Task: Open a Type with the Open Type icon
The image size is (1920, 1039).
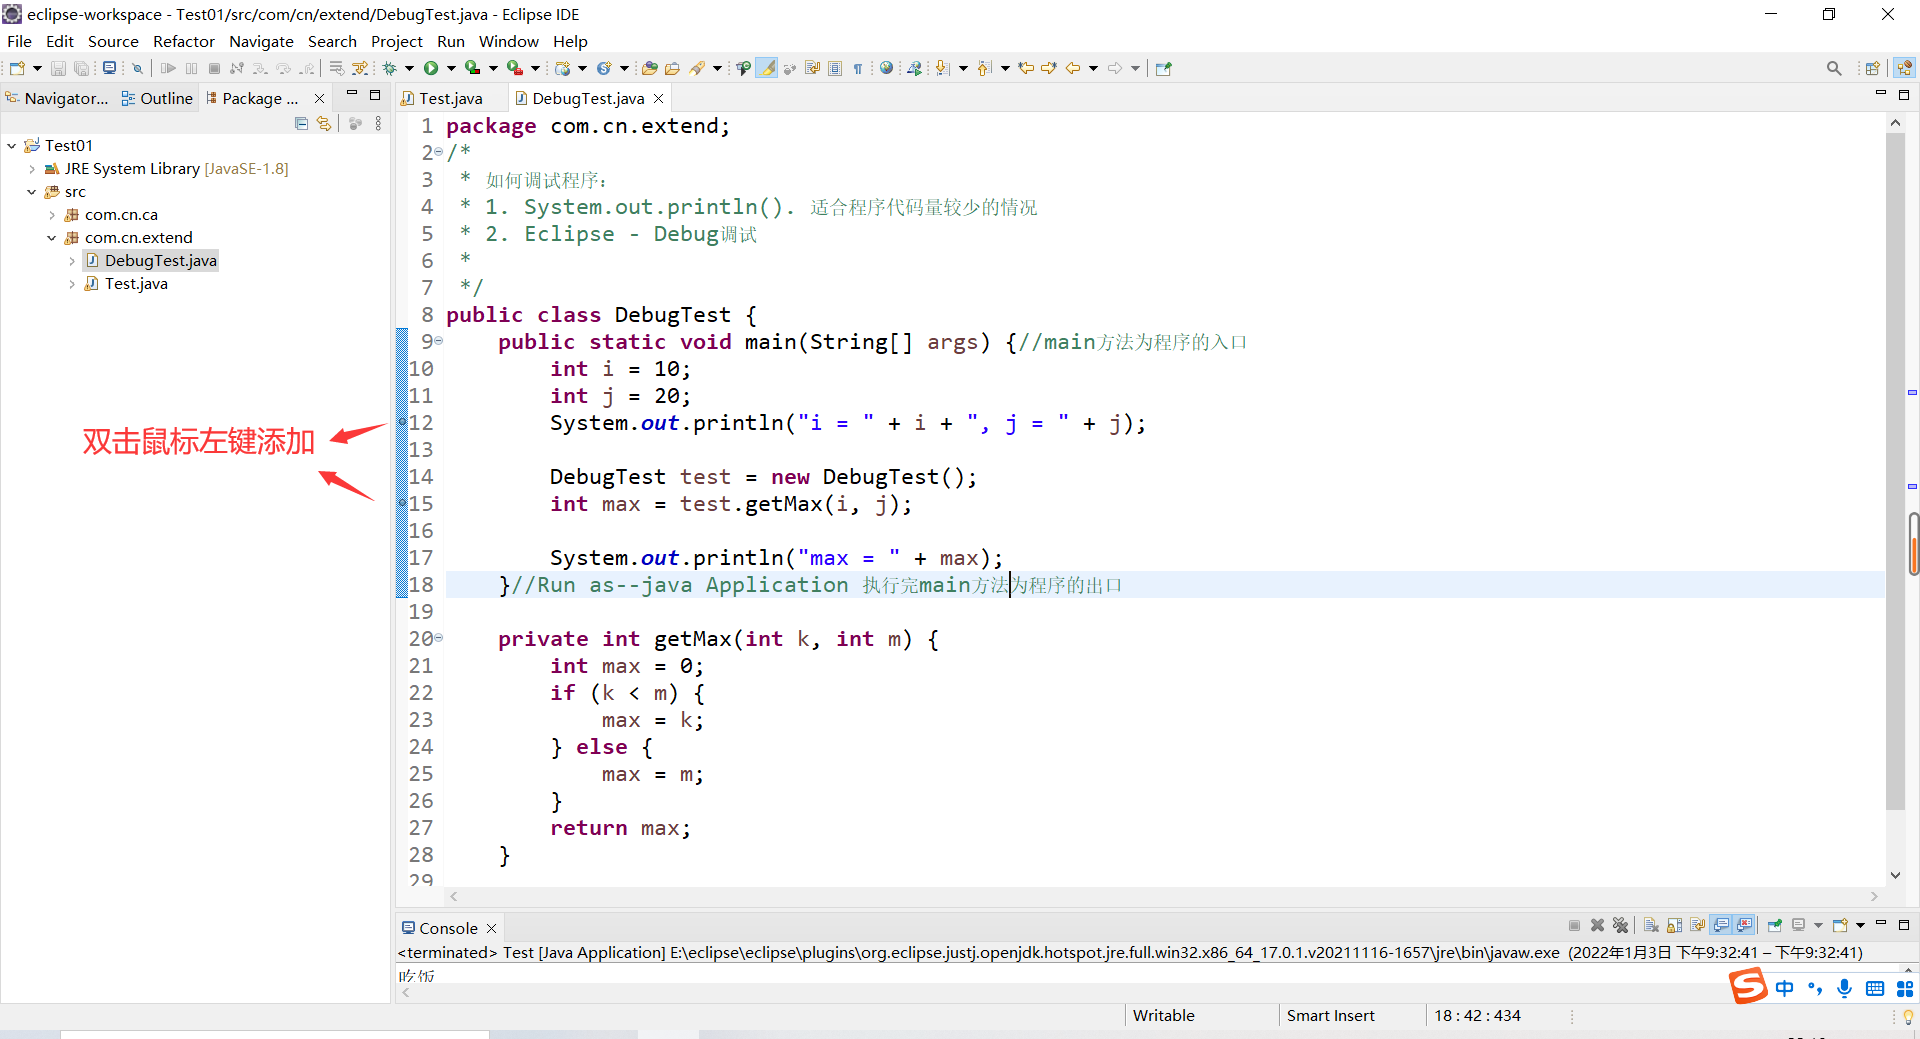Action: click(651, 68)
